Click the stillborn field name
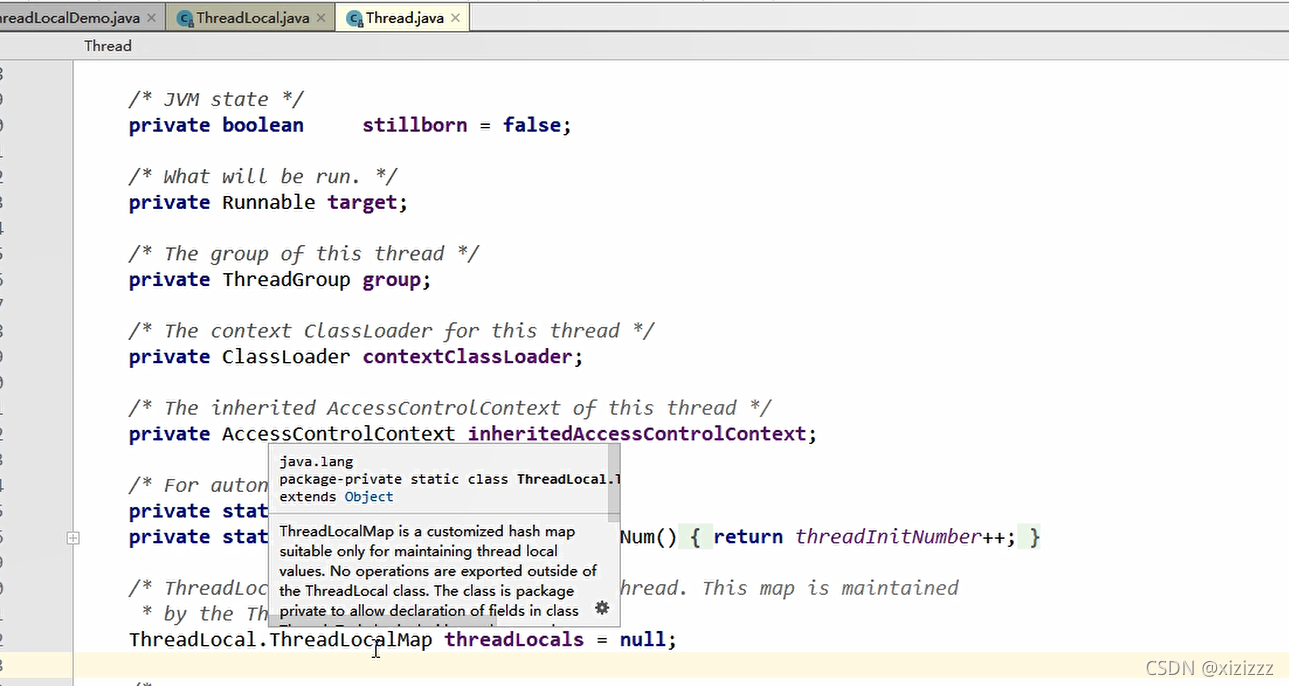 coord(414,125)
